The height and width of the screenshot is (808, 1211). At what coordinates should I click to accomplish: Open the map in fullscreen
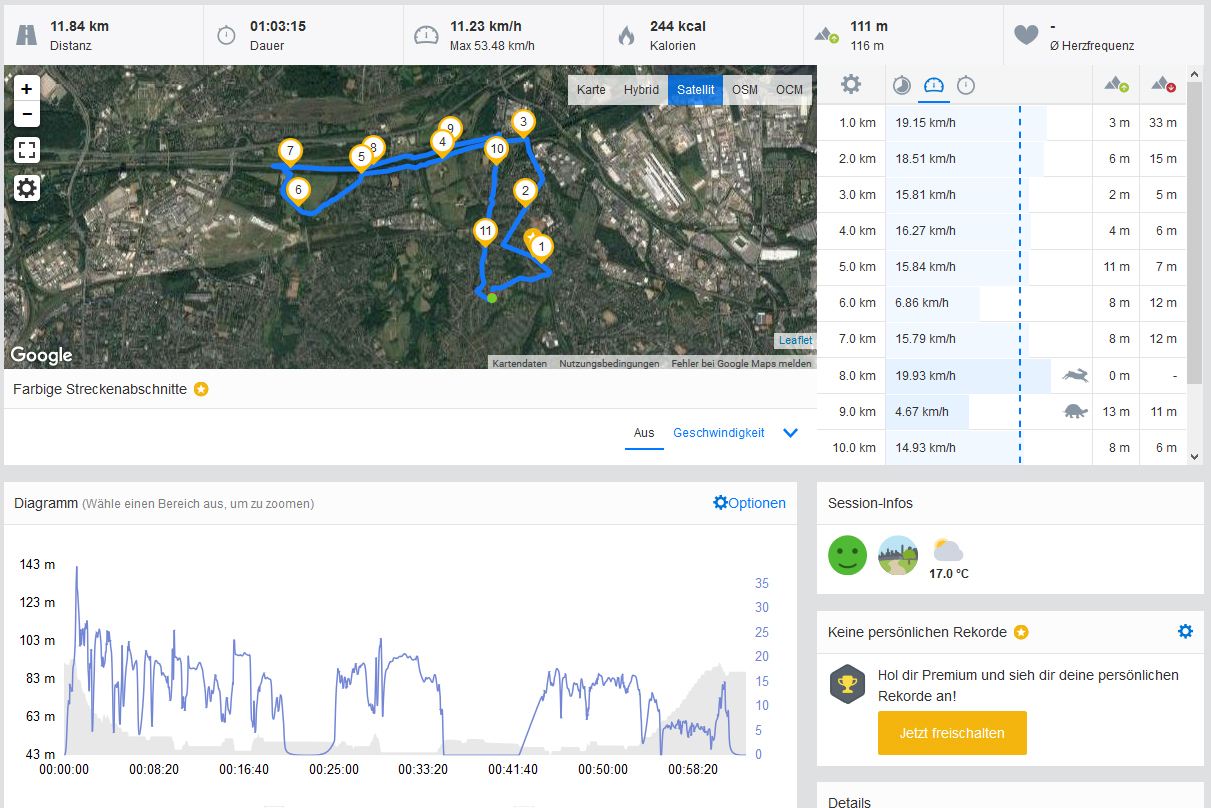(x=27, y=151)
